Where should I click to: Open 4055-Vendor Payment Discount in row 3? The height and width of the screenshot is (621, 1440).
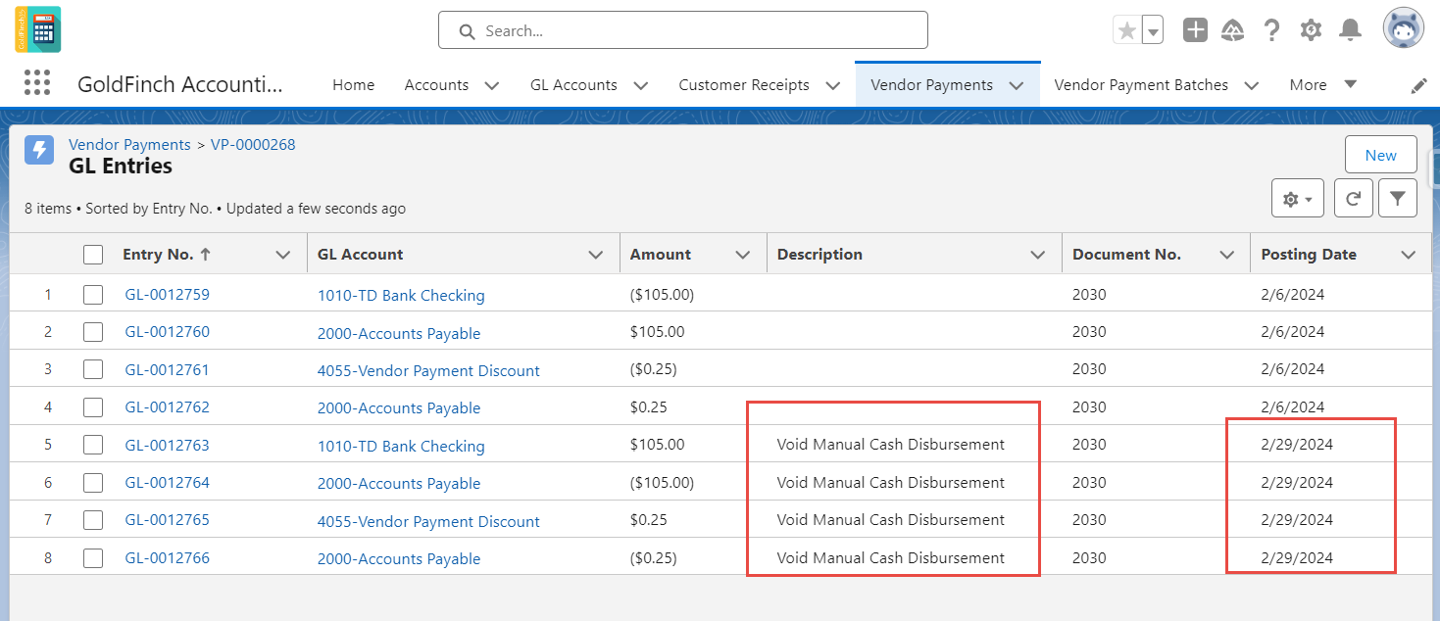tap(428, 371)
